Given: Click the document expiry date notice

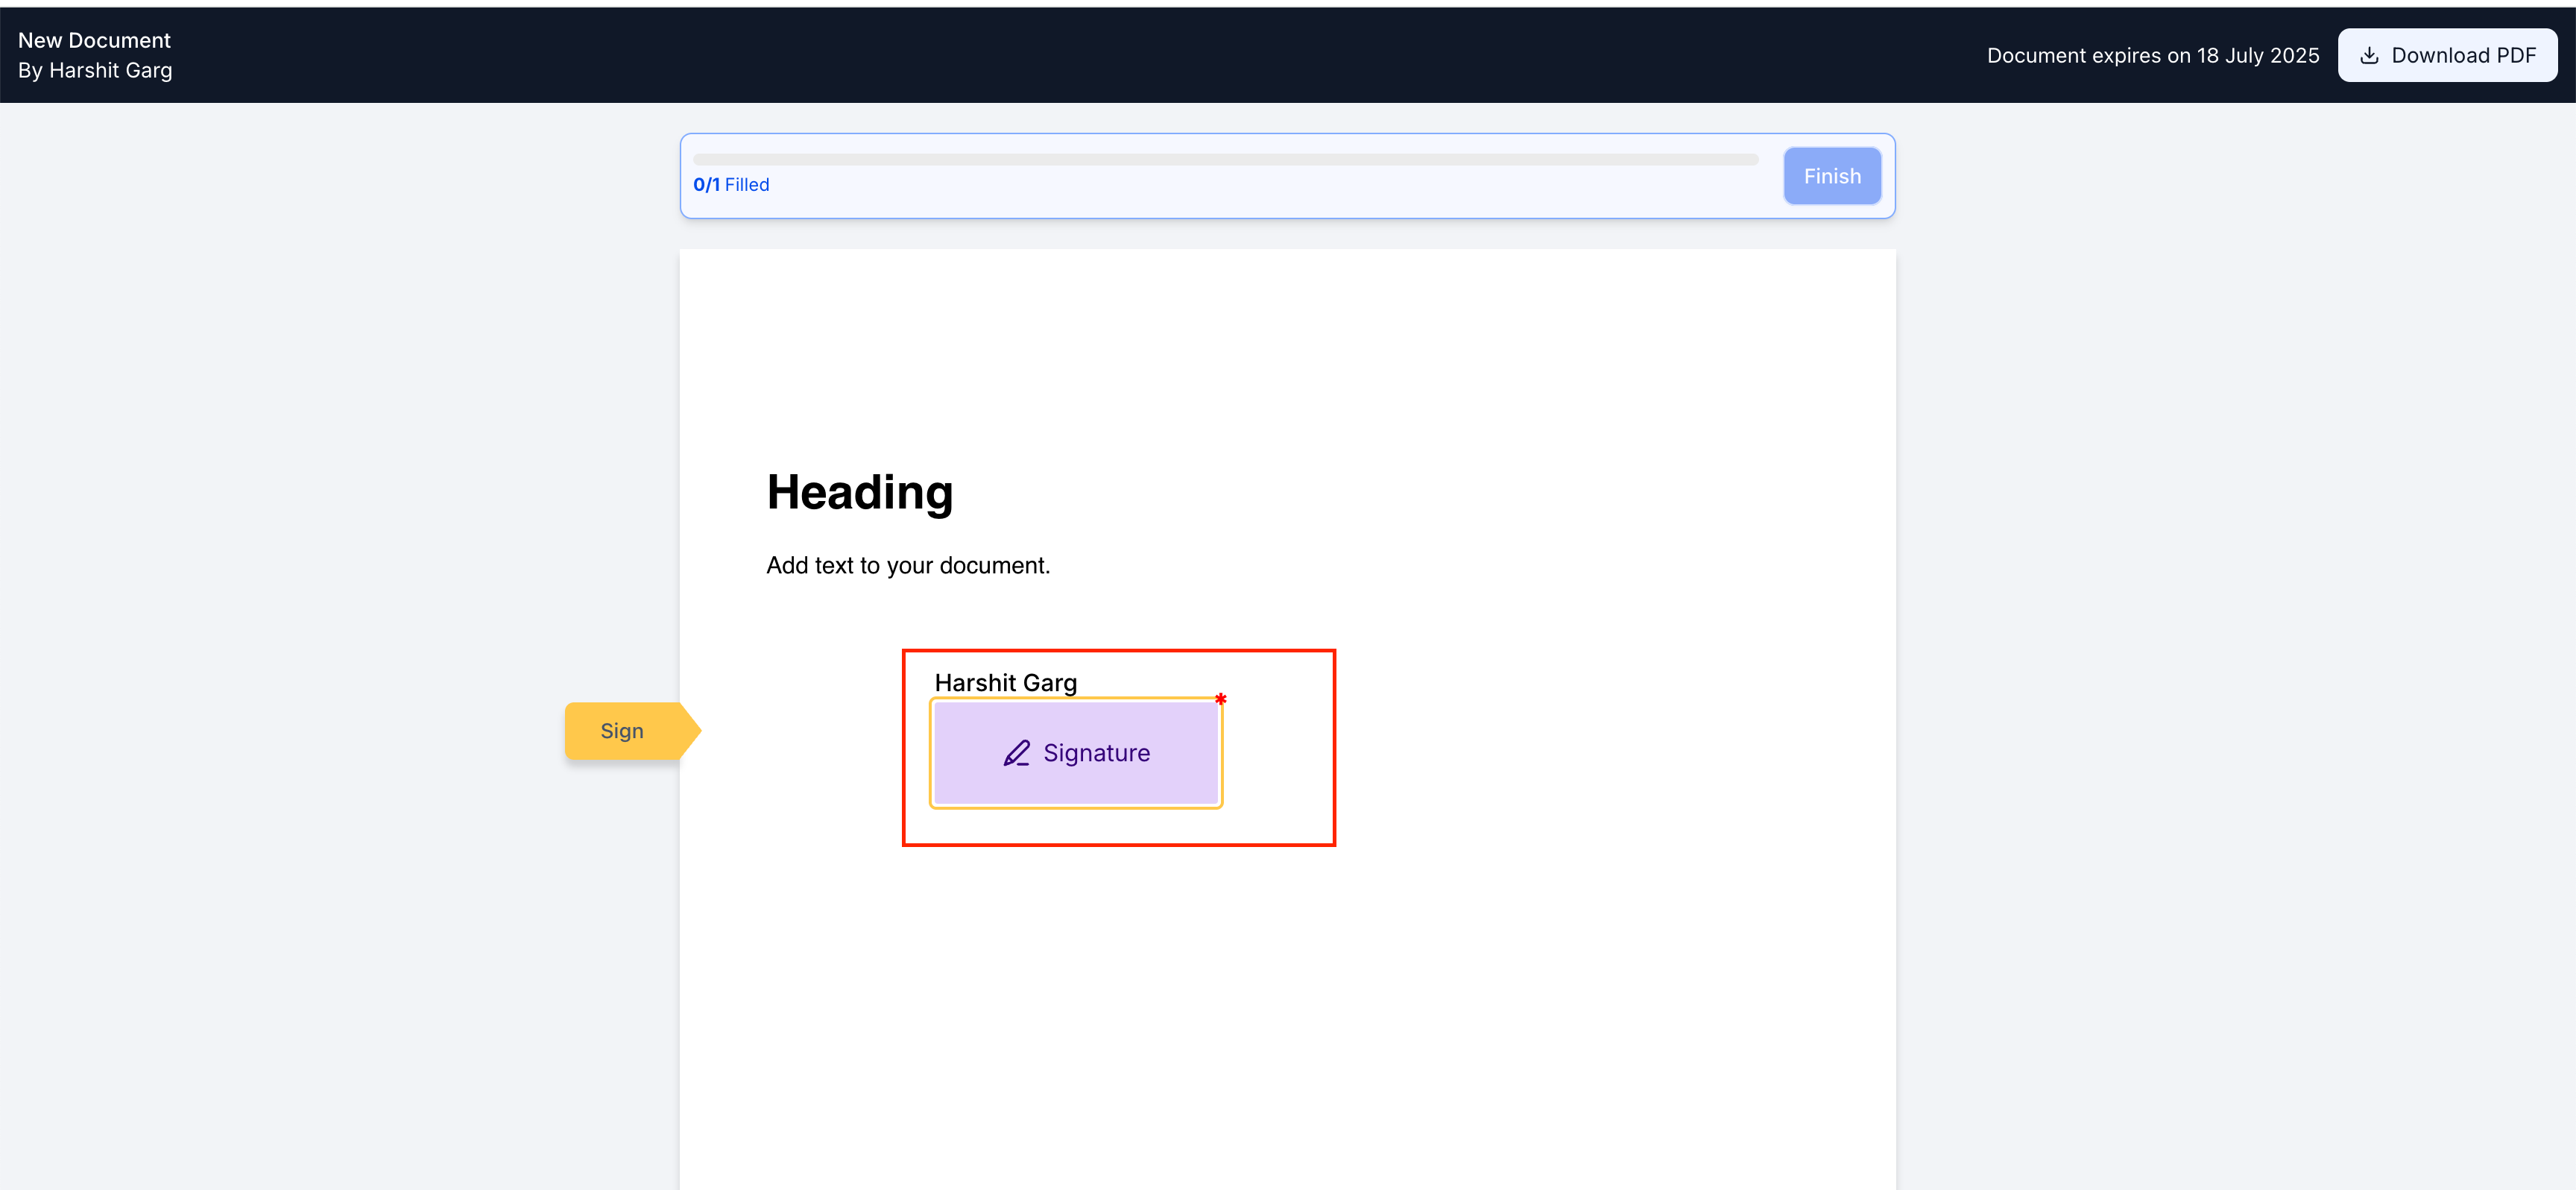Looking at the screenshot, I should tap(2152, 56).
